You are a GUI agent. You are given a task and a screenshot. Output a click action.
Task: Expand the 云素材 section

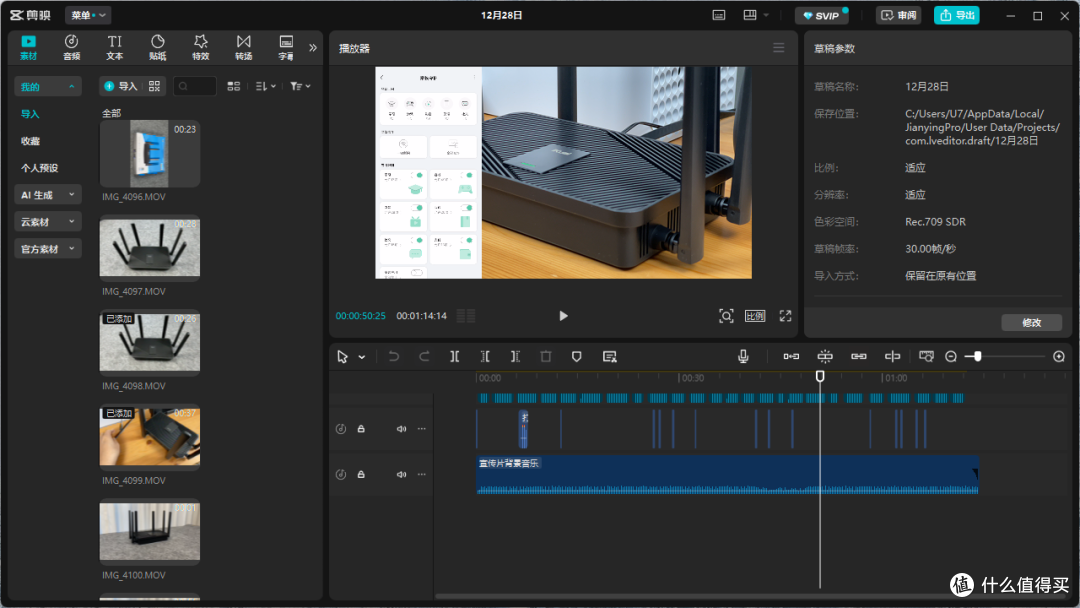tap(48, 222)
